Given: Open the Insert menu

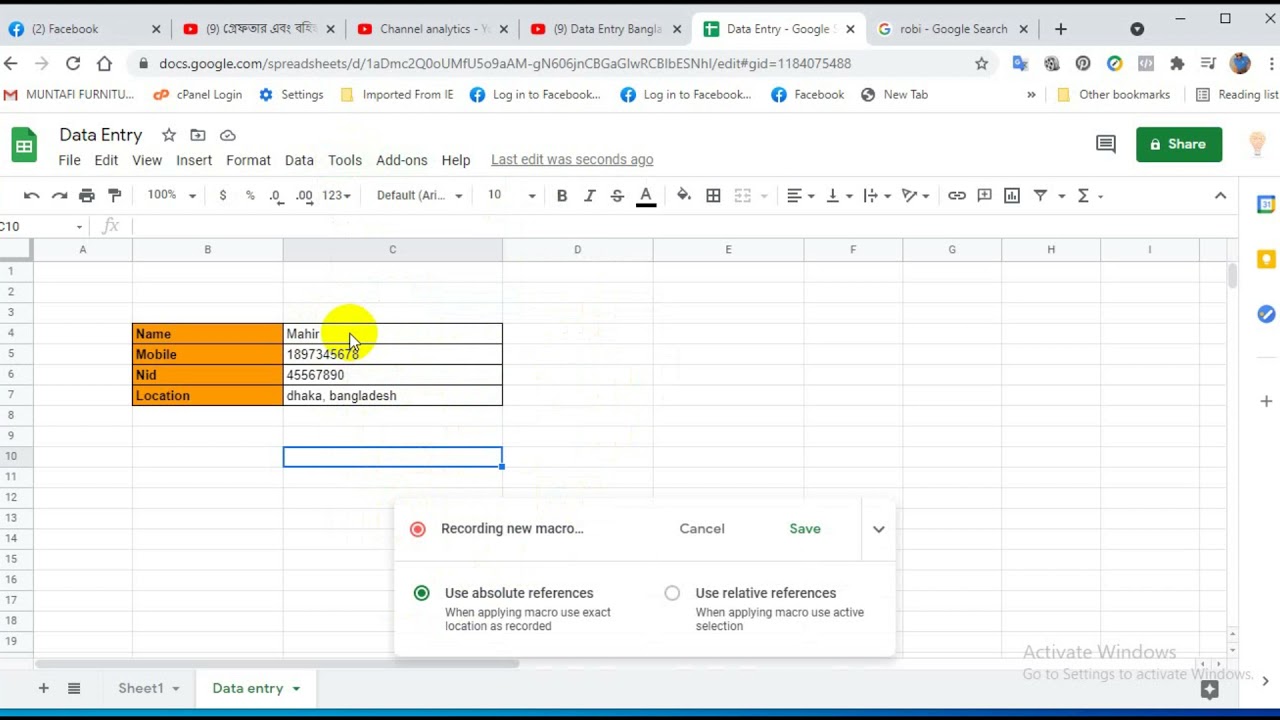Looking at the screenshot, I should click(x=194, y=160).
